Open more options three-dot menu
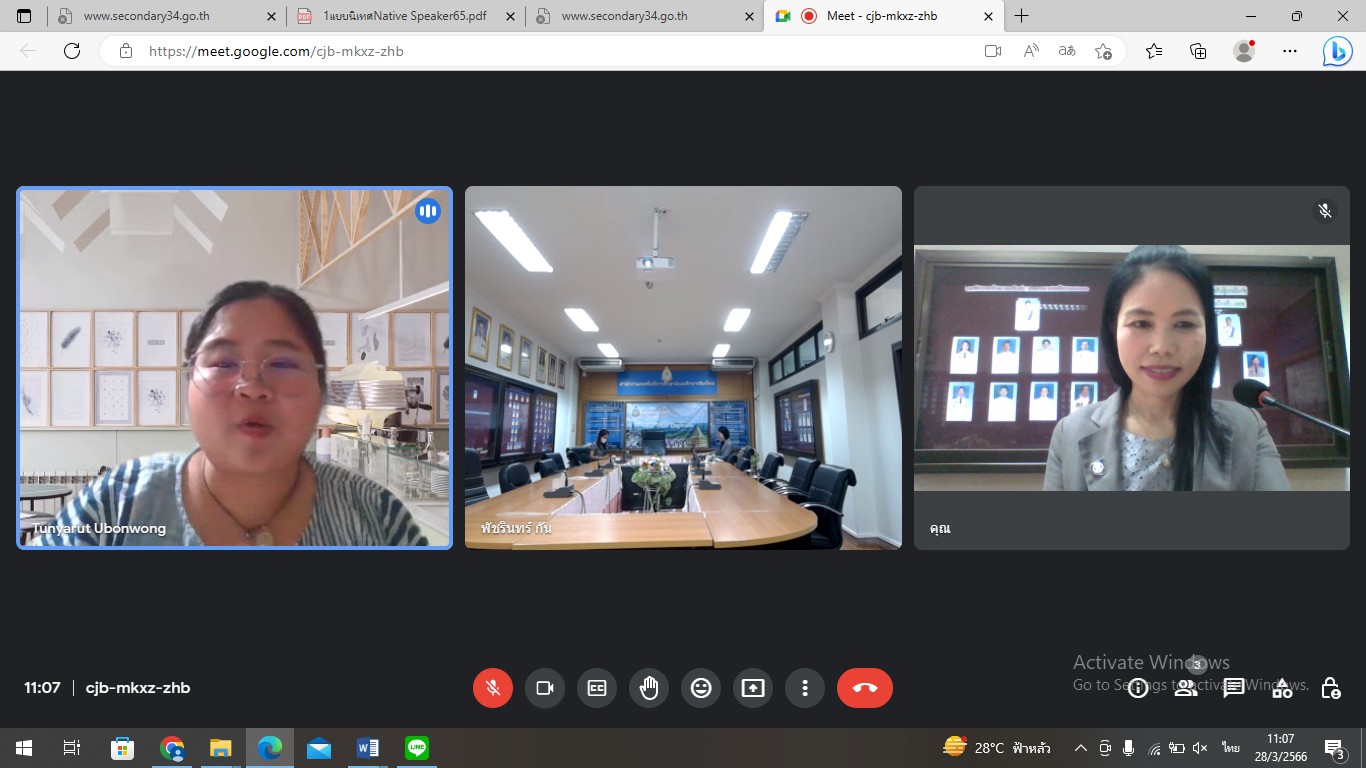This screenshot has width=1366, height=768. [804, 688]
